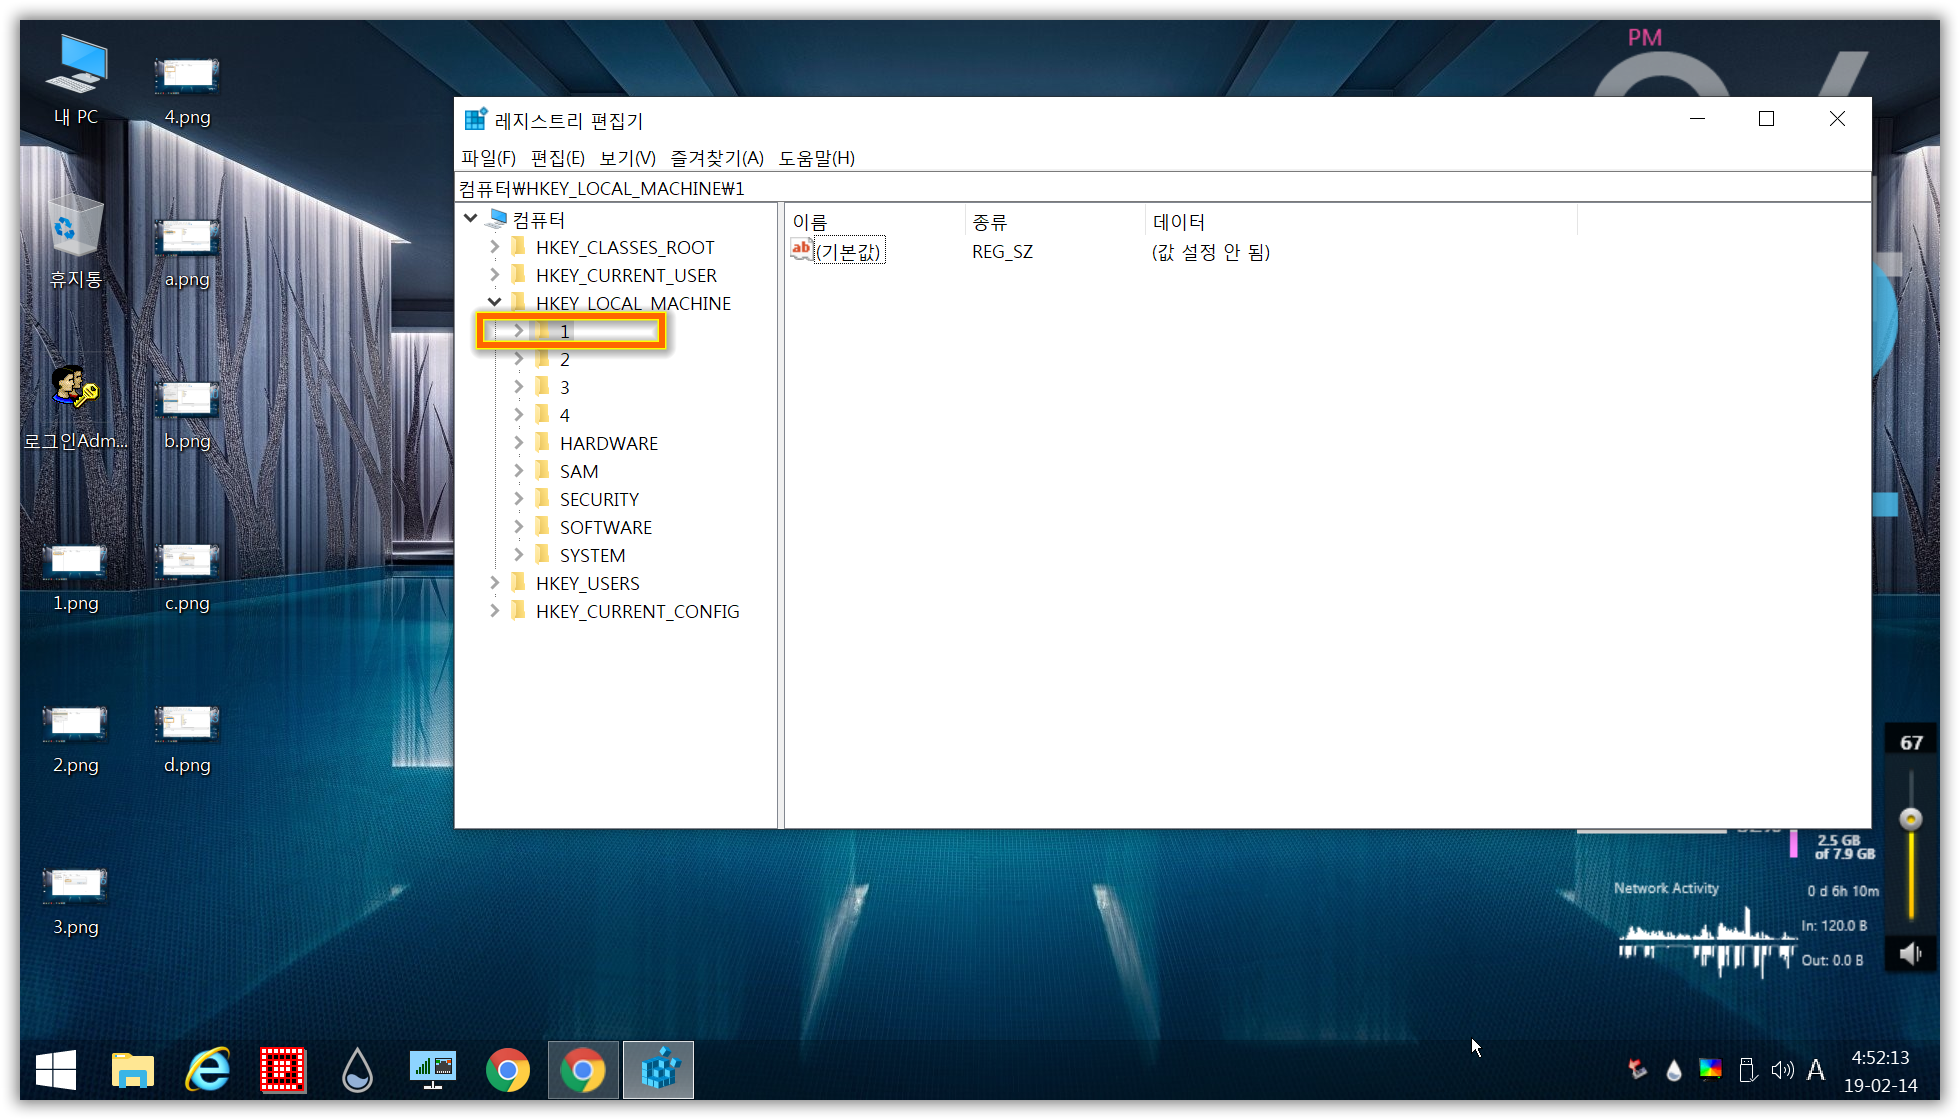This screenshot has height=1120, width=1960.
Task: Select the 4.png desktop file
Action: coord(187,90)
